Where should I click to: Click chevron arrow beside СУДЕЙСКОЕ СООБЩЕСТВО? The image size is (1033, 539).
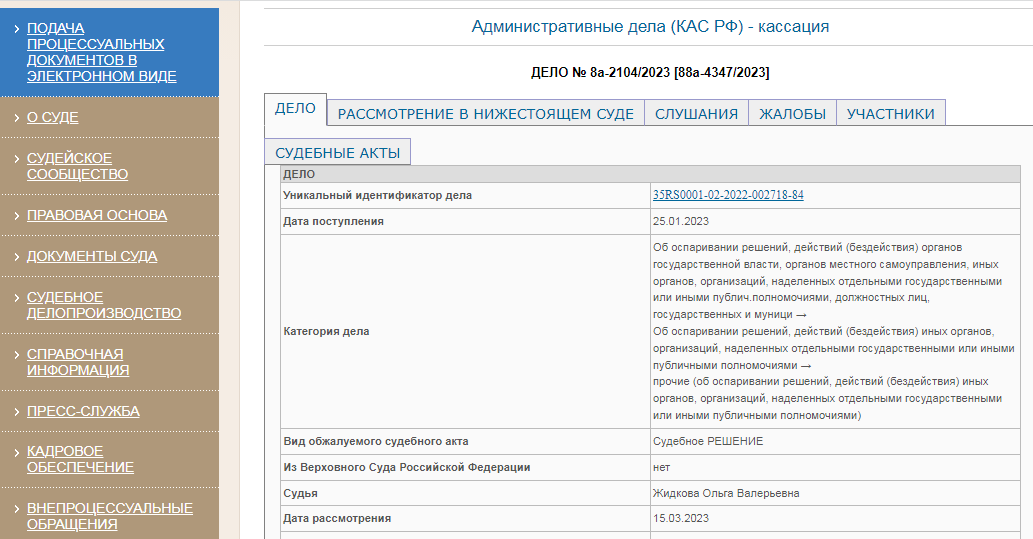[x=17, y=159]
